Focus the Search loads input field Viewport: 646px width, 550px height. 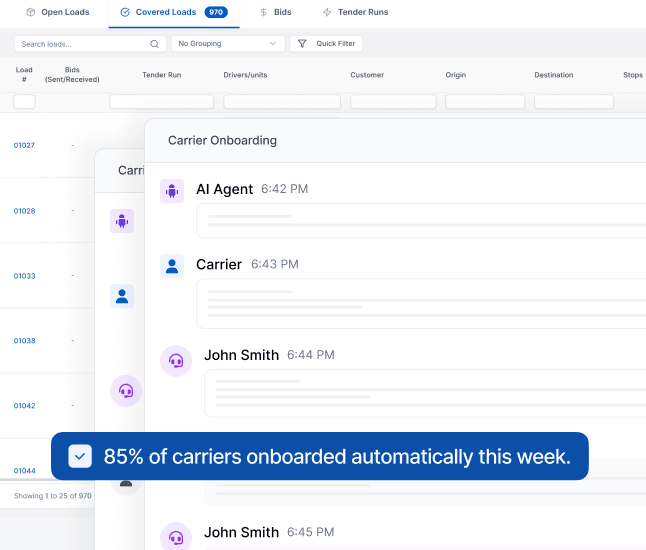click(x=90, y=44)
